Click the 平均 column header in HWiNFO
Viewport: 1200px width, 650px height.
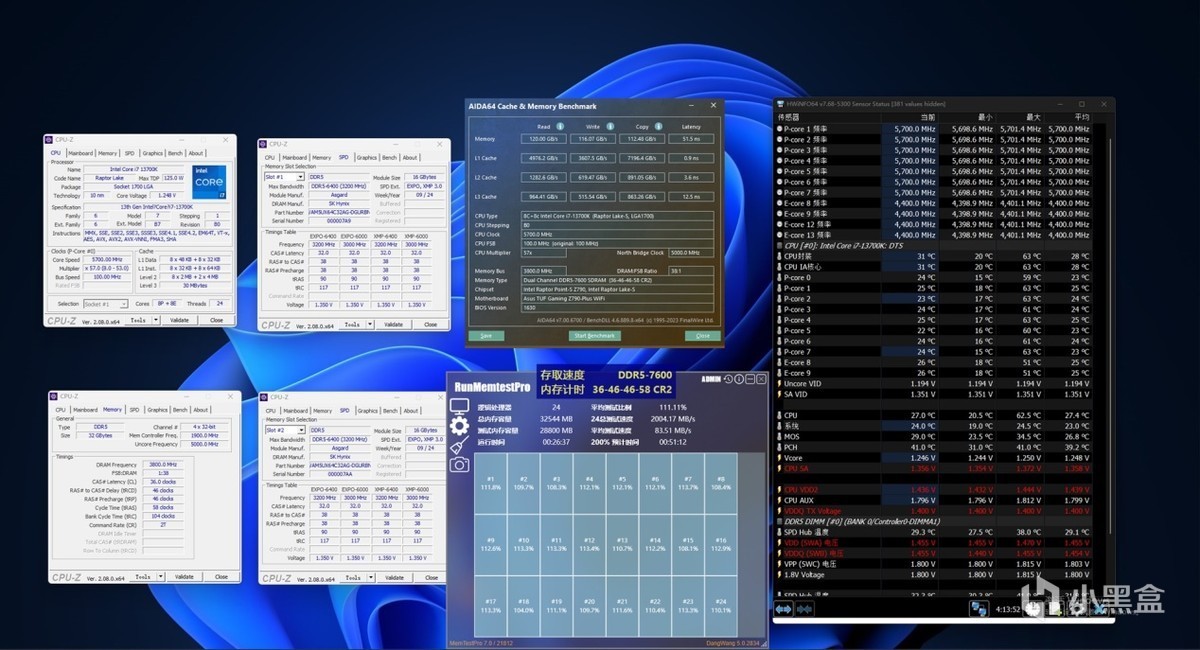click(1082, 117)
